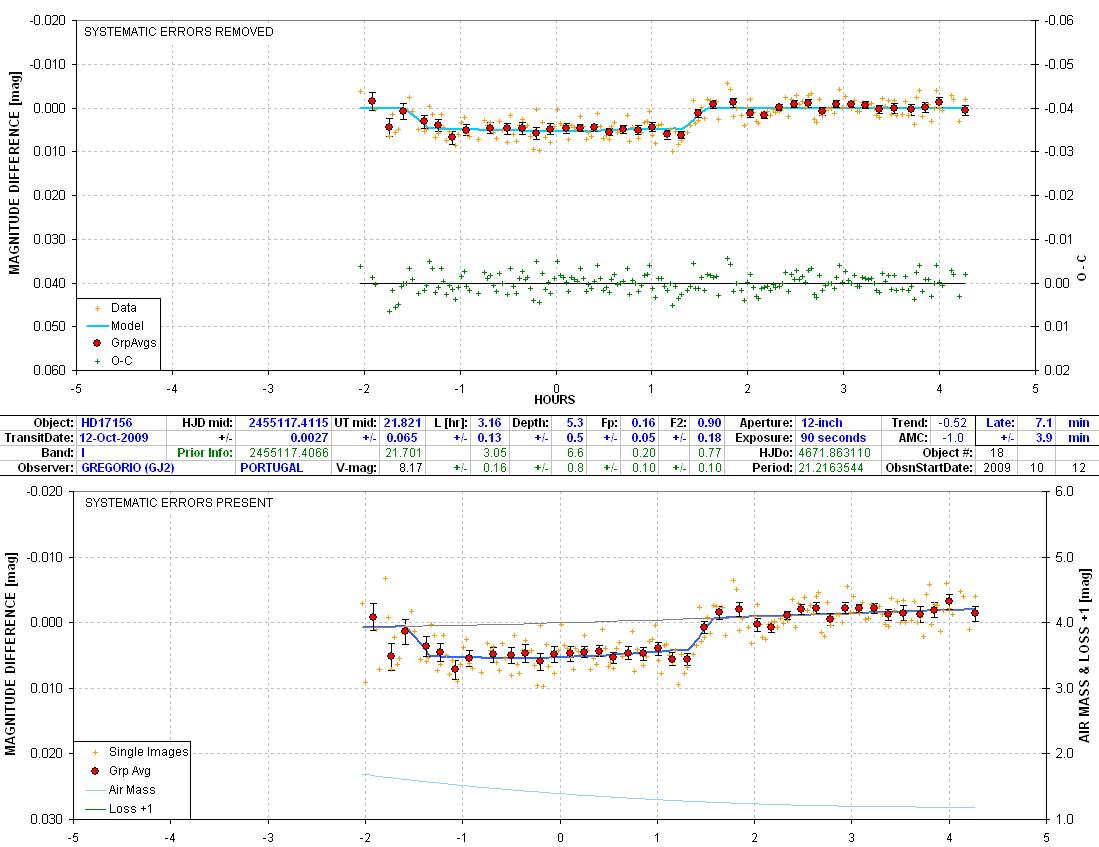Select the HOURS axis label
Screen dimensions: 1099x847
point(554,400)
